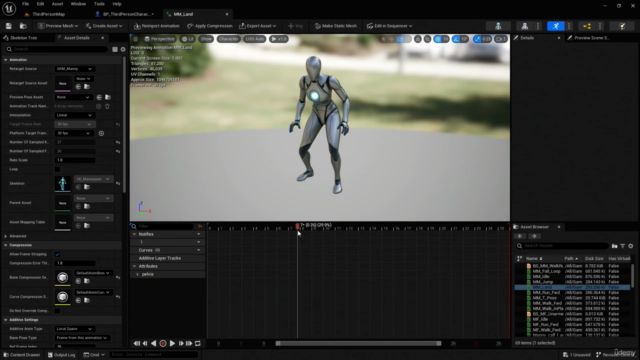
Task: Add element to Animation Track Names array
Action: (x=98, y=106)
